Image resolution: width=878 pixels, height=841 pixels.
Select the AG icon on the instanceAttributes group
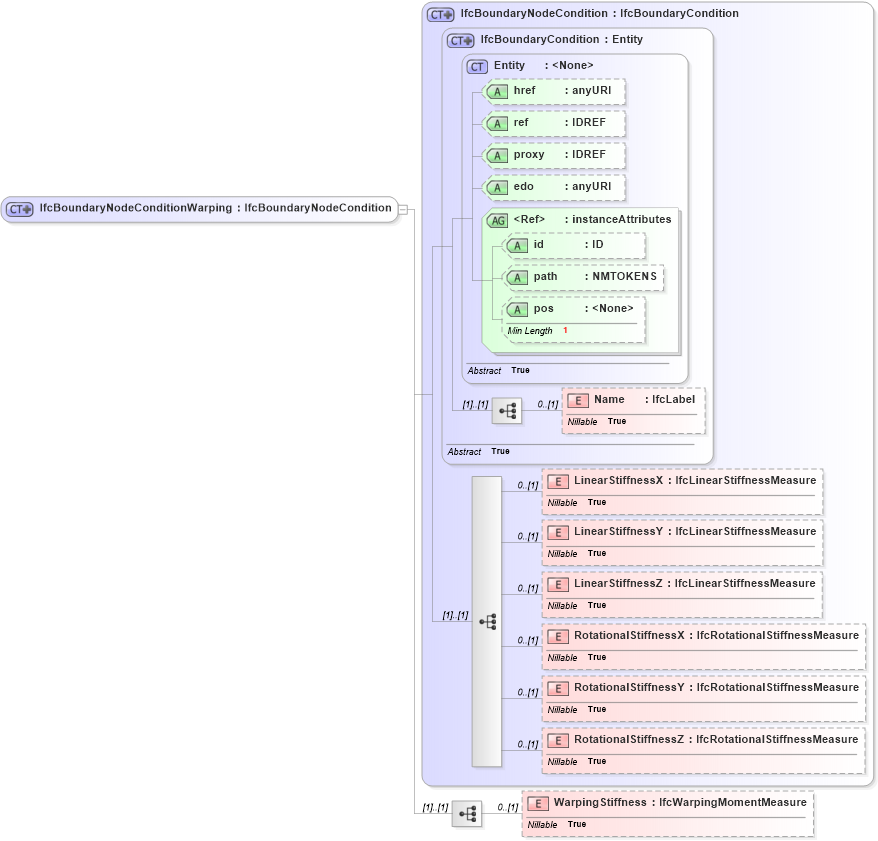click(496, 220)
